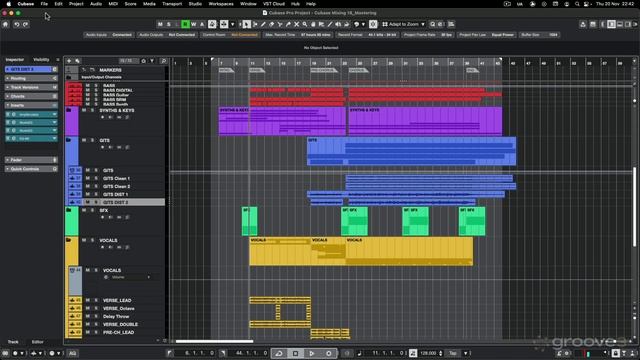Expand the Track Versions inspector section
The height and width of the screenshot is (360, 640).
[31, 87]
